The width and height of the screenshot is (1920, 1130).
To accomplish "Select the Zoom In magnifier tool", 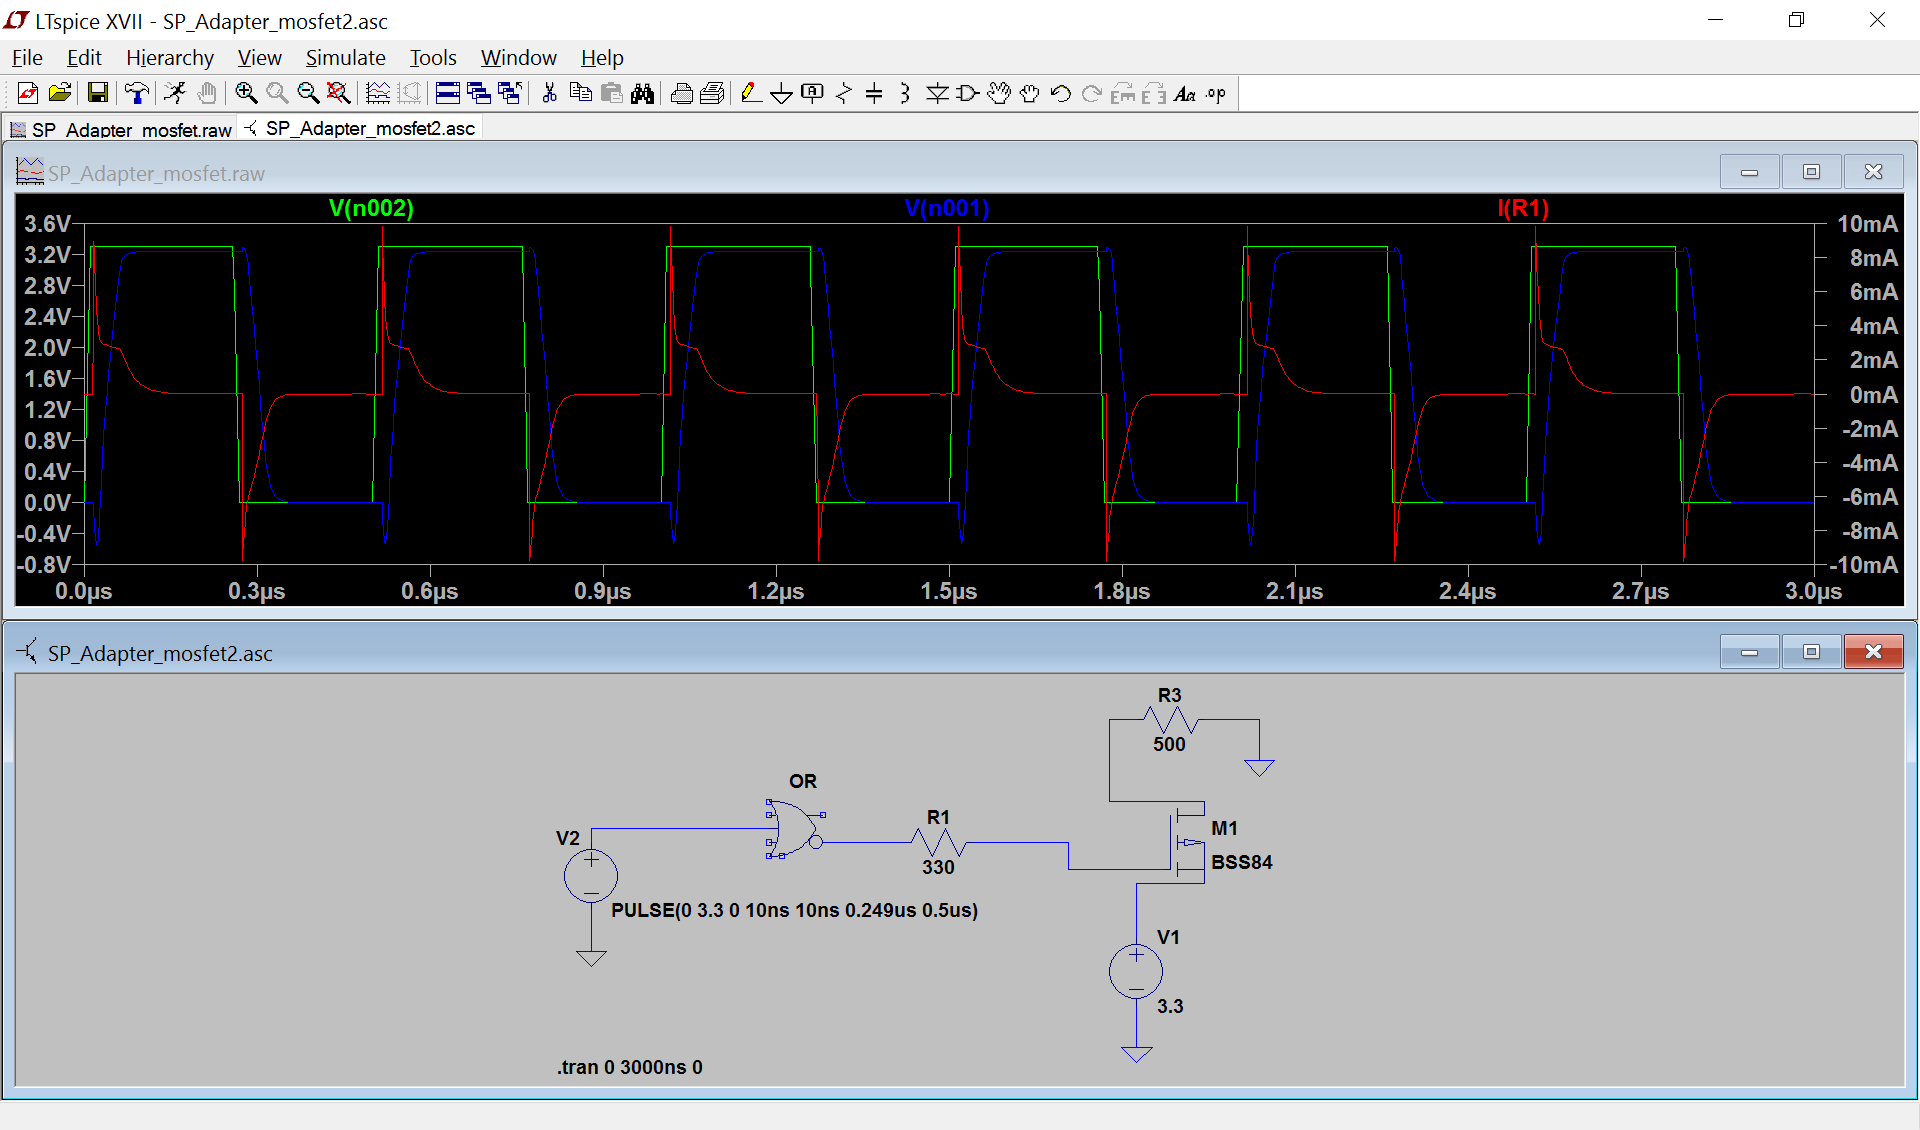I will (246, 94).
